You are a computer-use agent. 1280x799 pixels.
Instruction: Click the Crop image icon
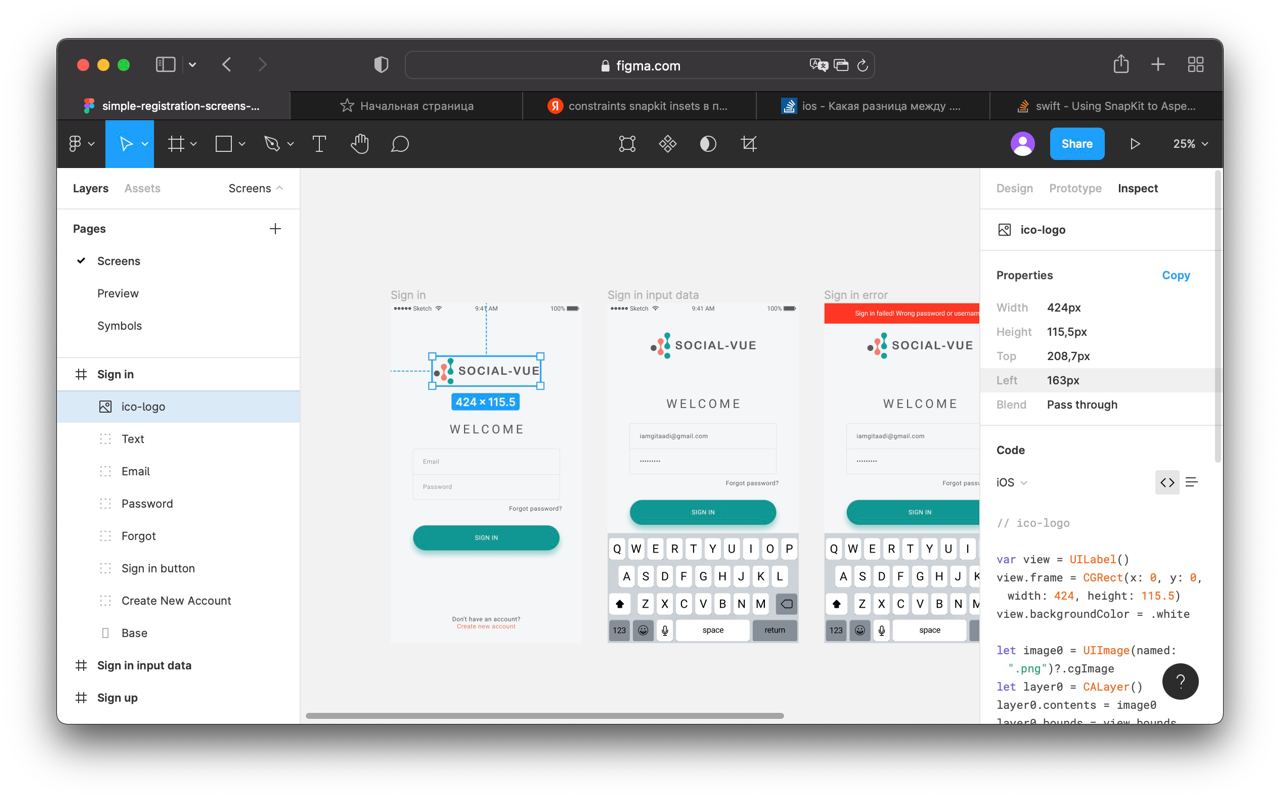pos(749,144)
